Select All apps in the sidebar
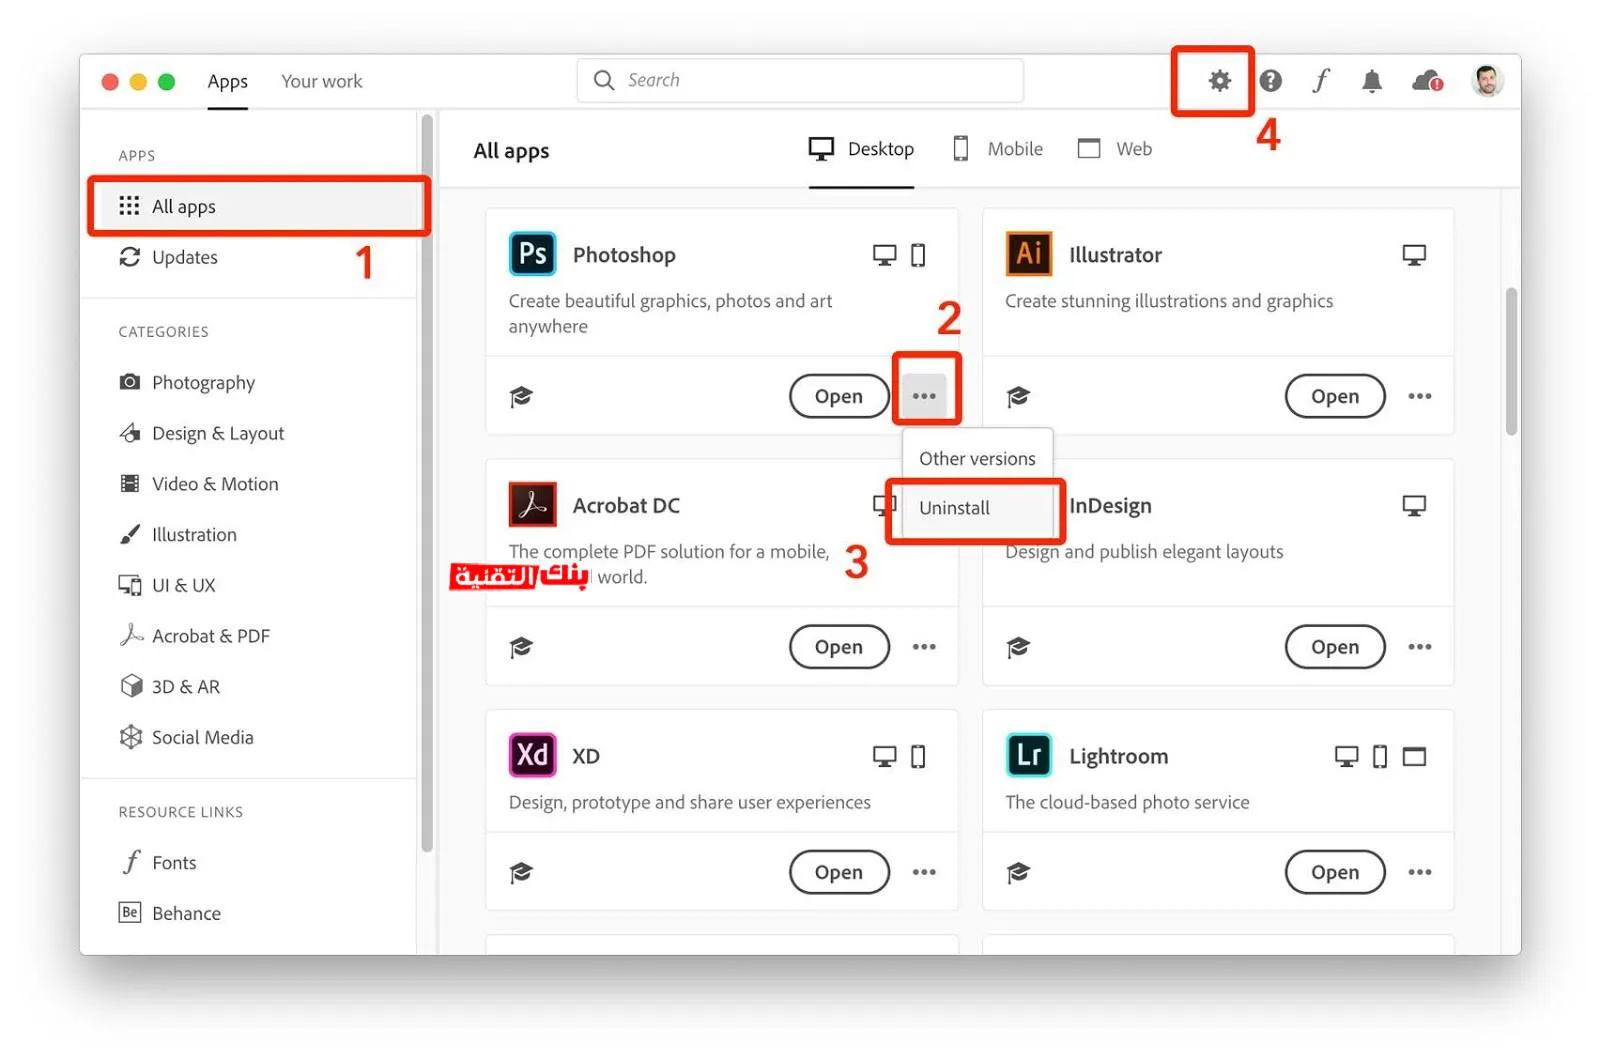 pyautogui.click(x=259, y=206)
